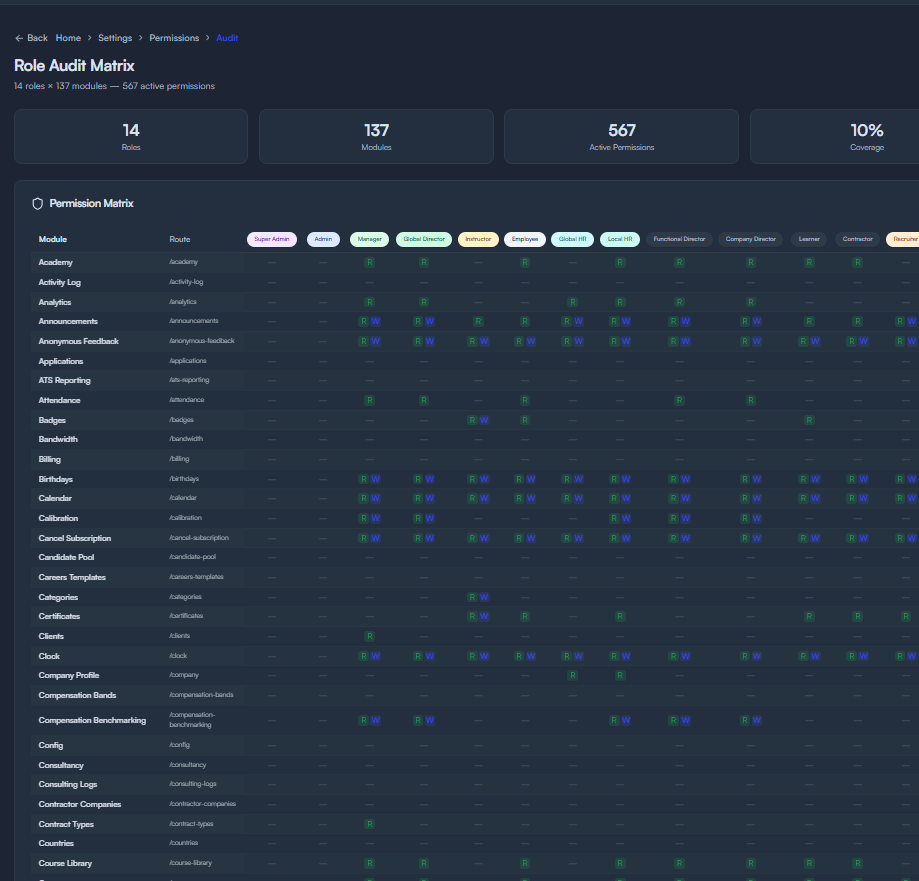Viewport: 919px width, 881px height.
Task: Click the /birthdays route text
Action: click(x=184, y=478)
